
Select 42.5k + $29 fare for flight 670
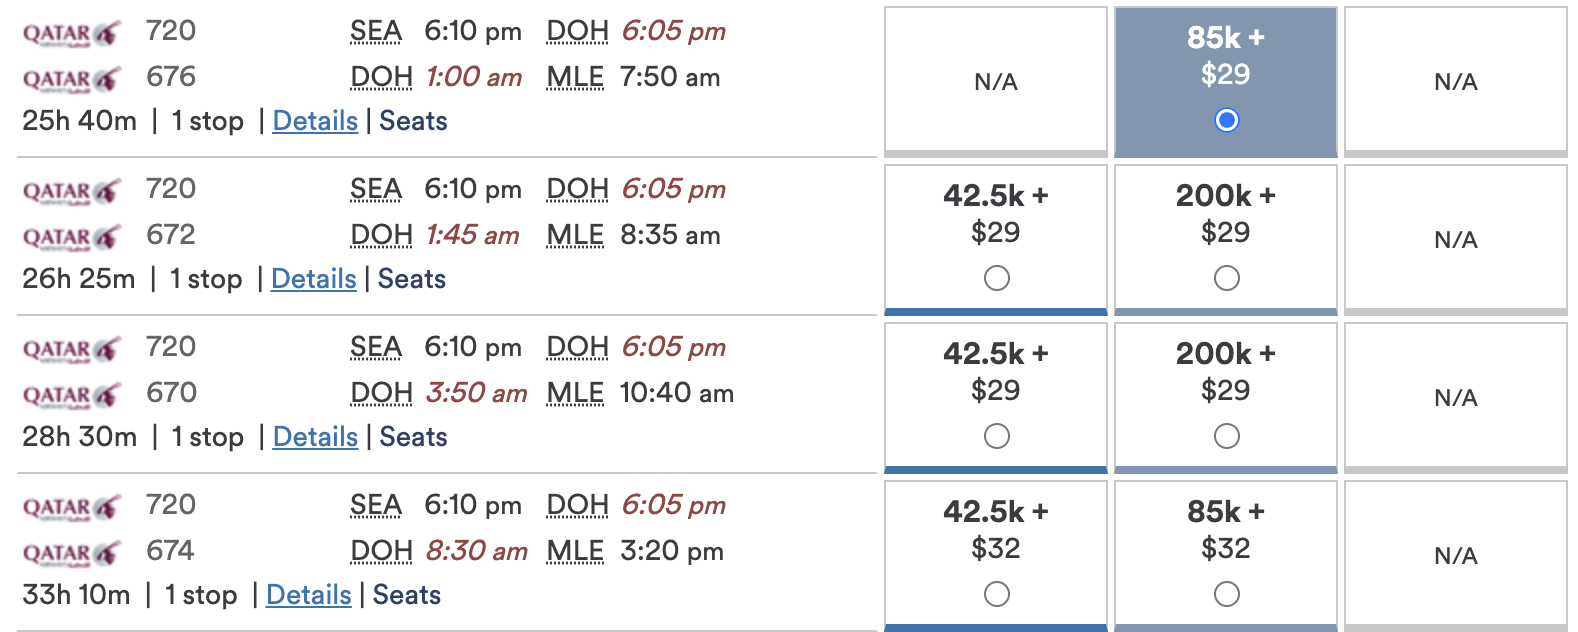tap(996, 436)
